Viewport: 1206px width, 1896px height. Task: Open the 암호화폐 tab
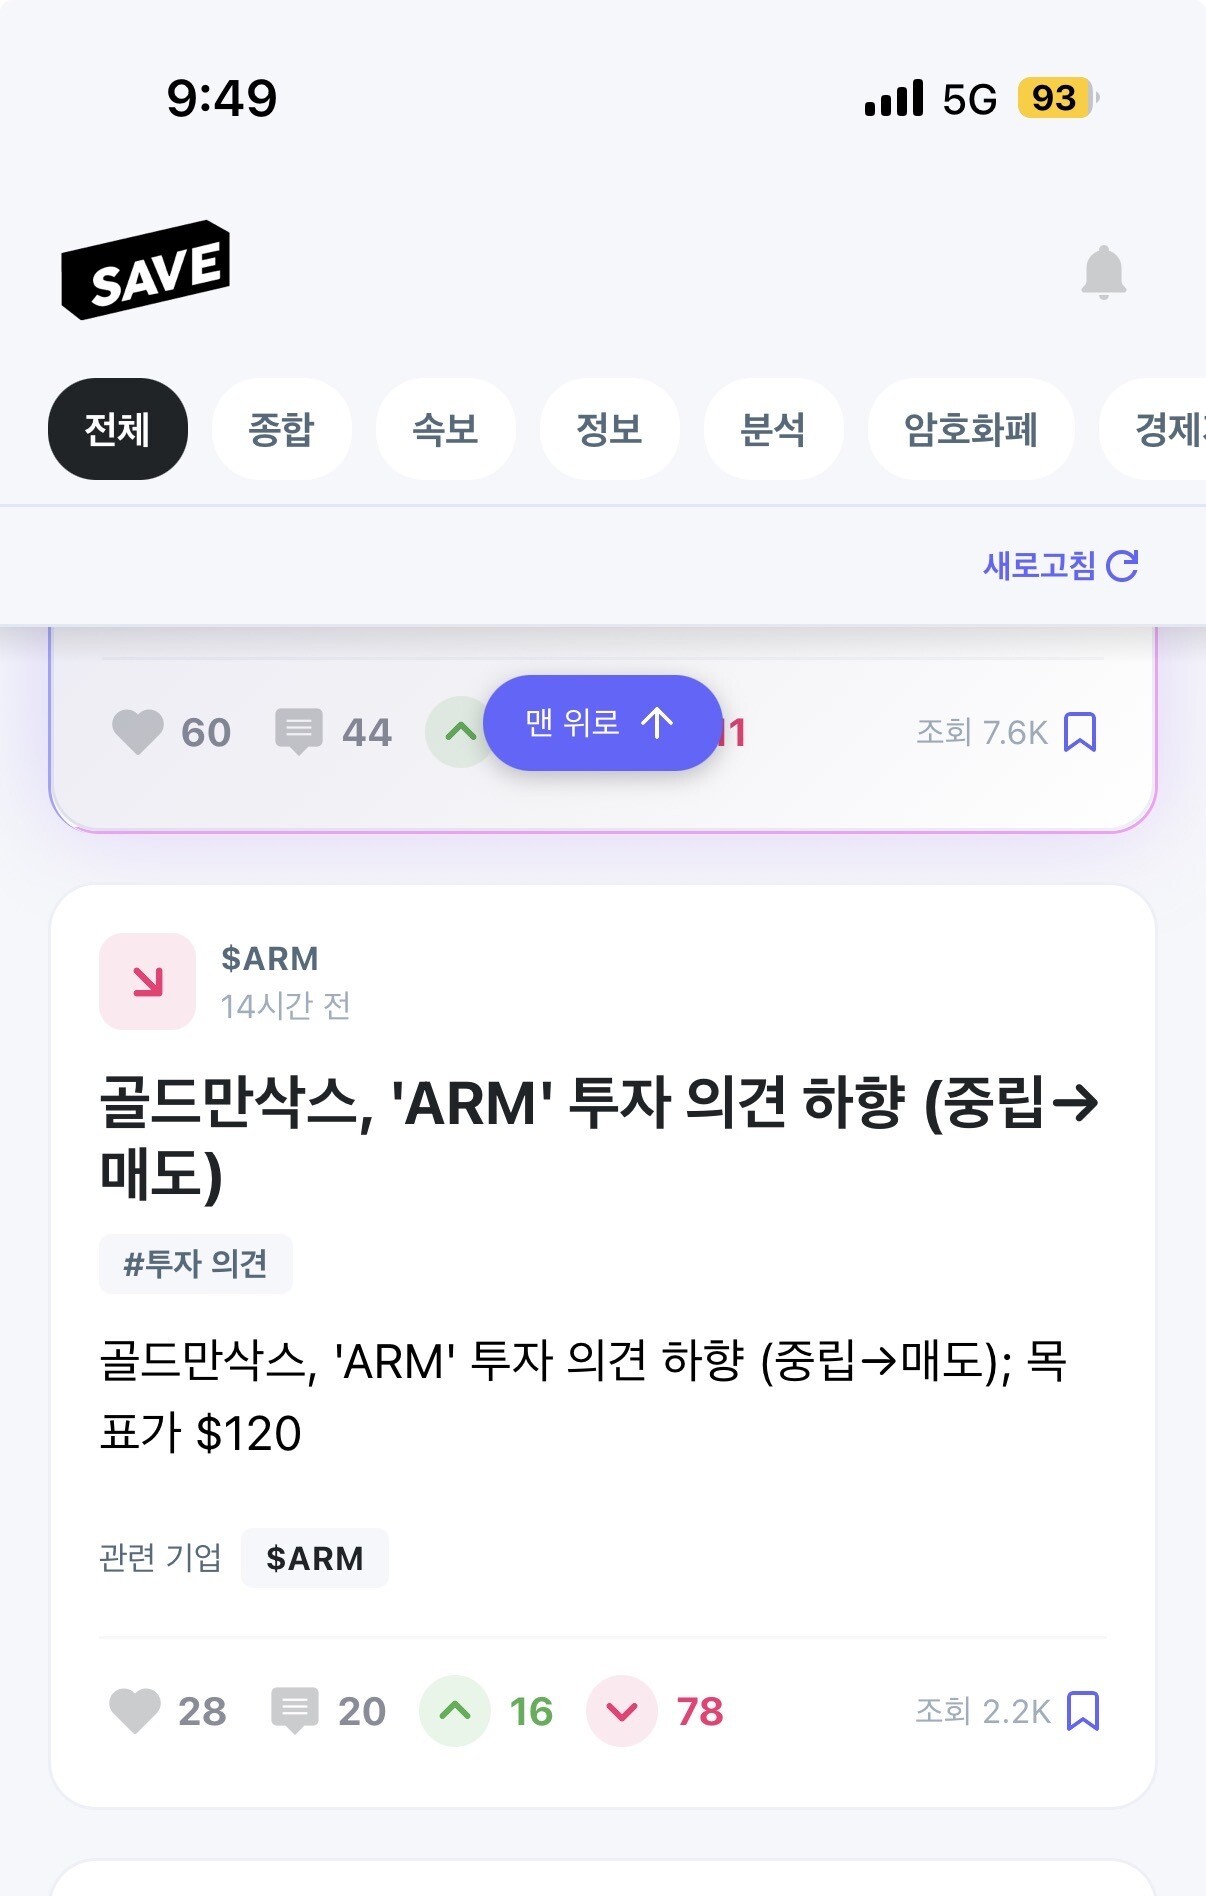pos(971,429)
